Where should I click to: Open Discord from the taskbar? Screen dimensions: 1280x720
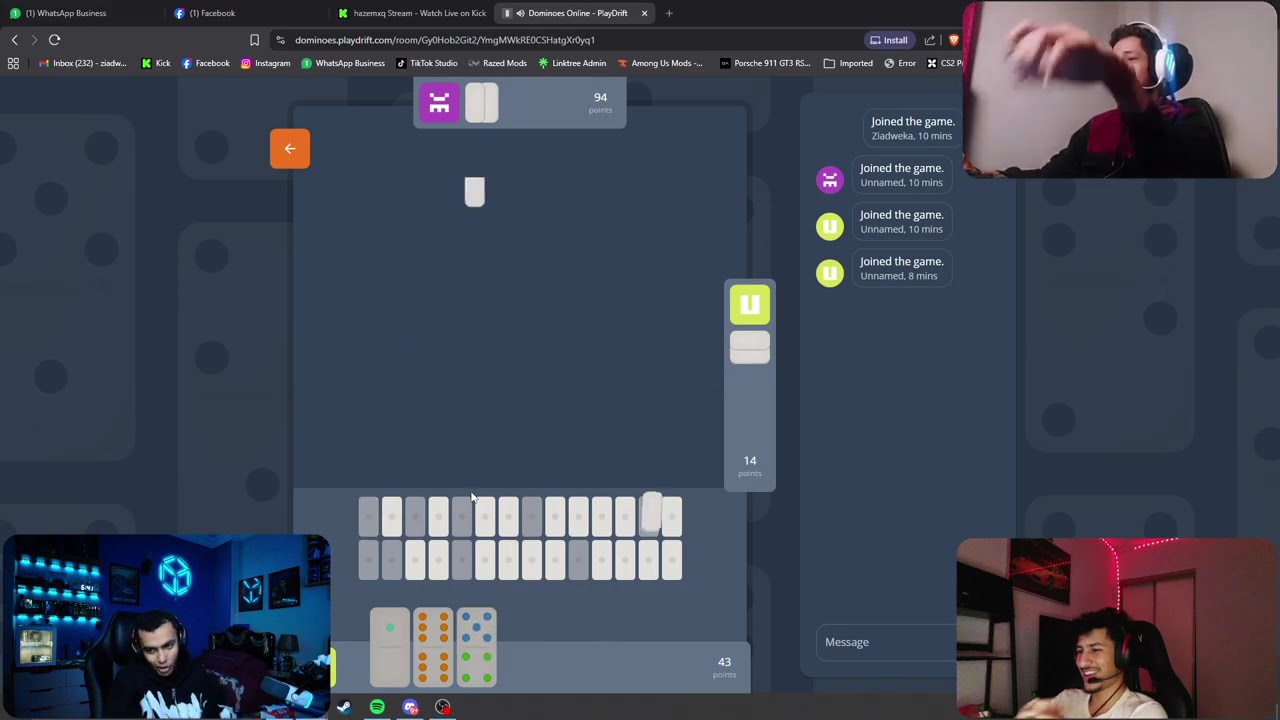coord(410,707)
